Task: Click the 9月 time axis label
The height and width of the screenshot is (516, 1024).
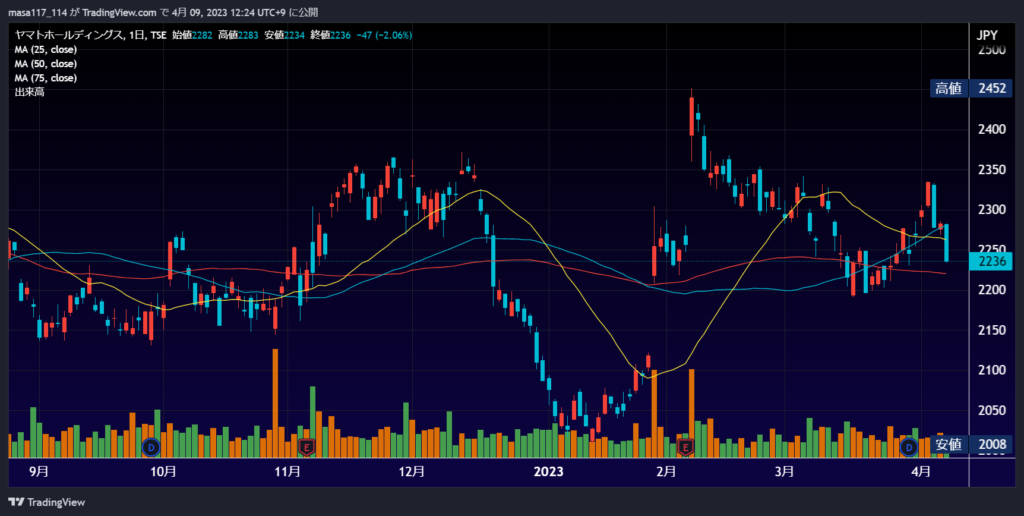Action: tap(39, 472)
